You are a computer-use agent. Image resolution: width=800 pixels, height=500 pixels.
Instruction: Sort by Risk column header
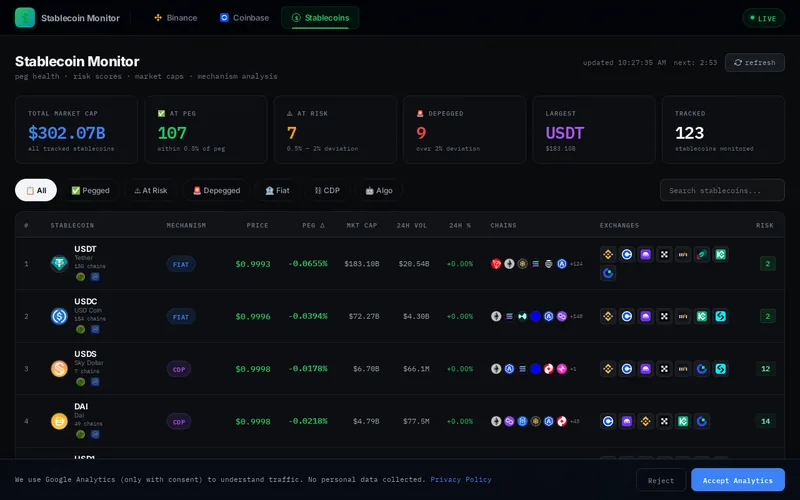764,226
